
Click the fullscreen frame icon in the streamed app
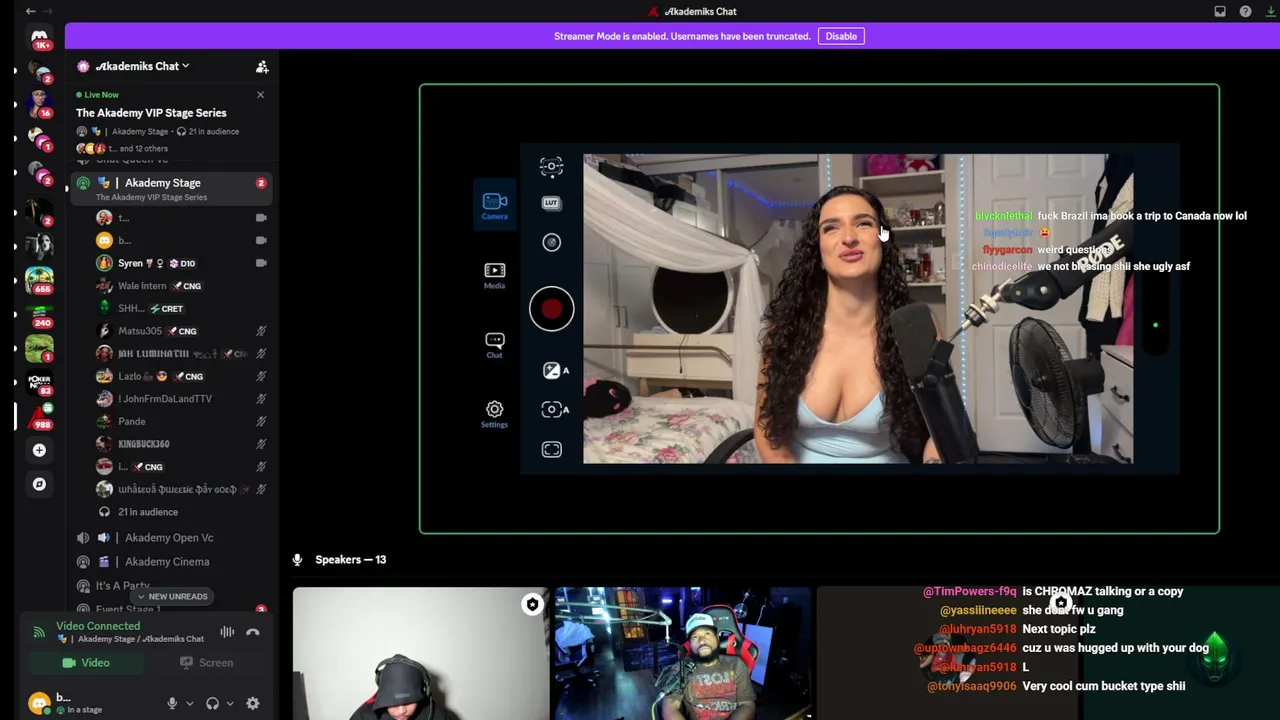[x=551, y=450]
